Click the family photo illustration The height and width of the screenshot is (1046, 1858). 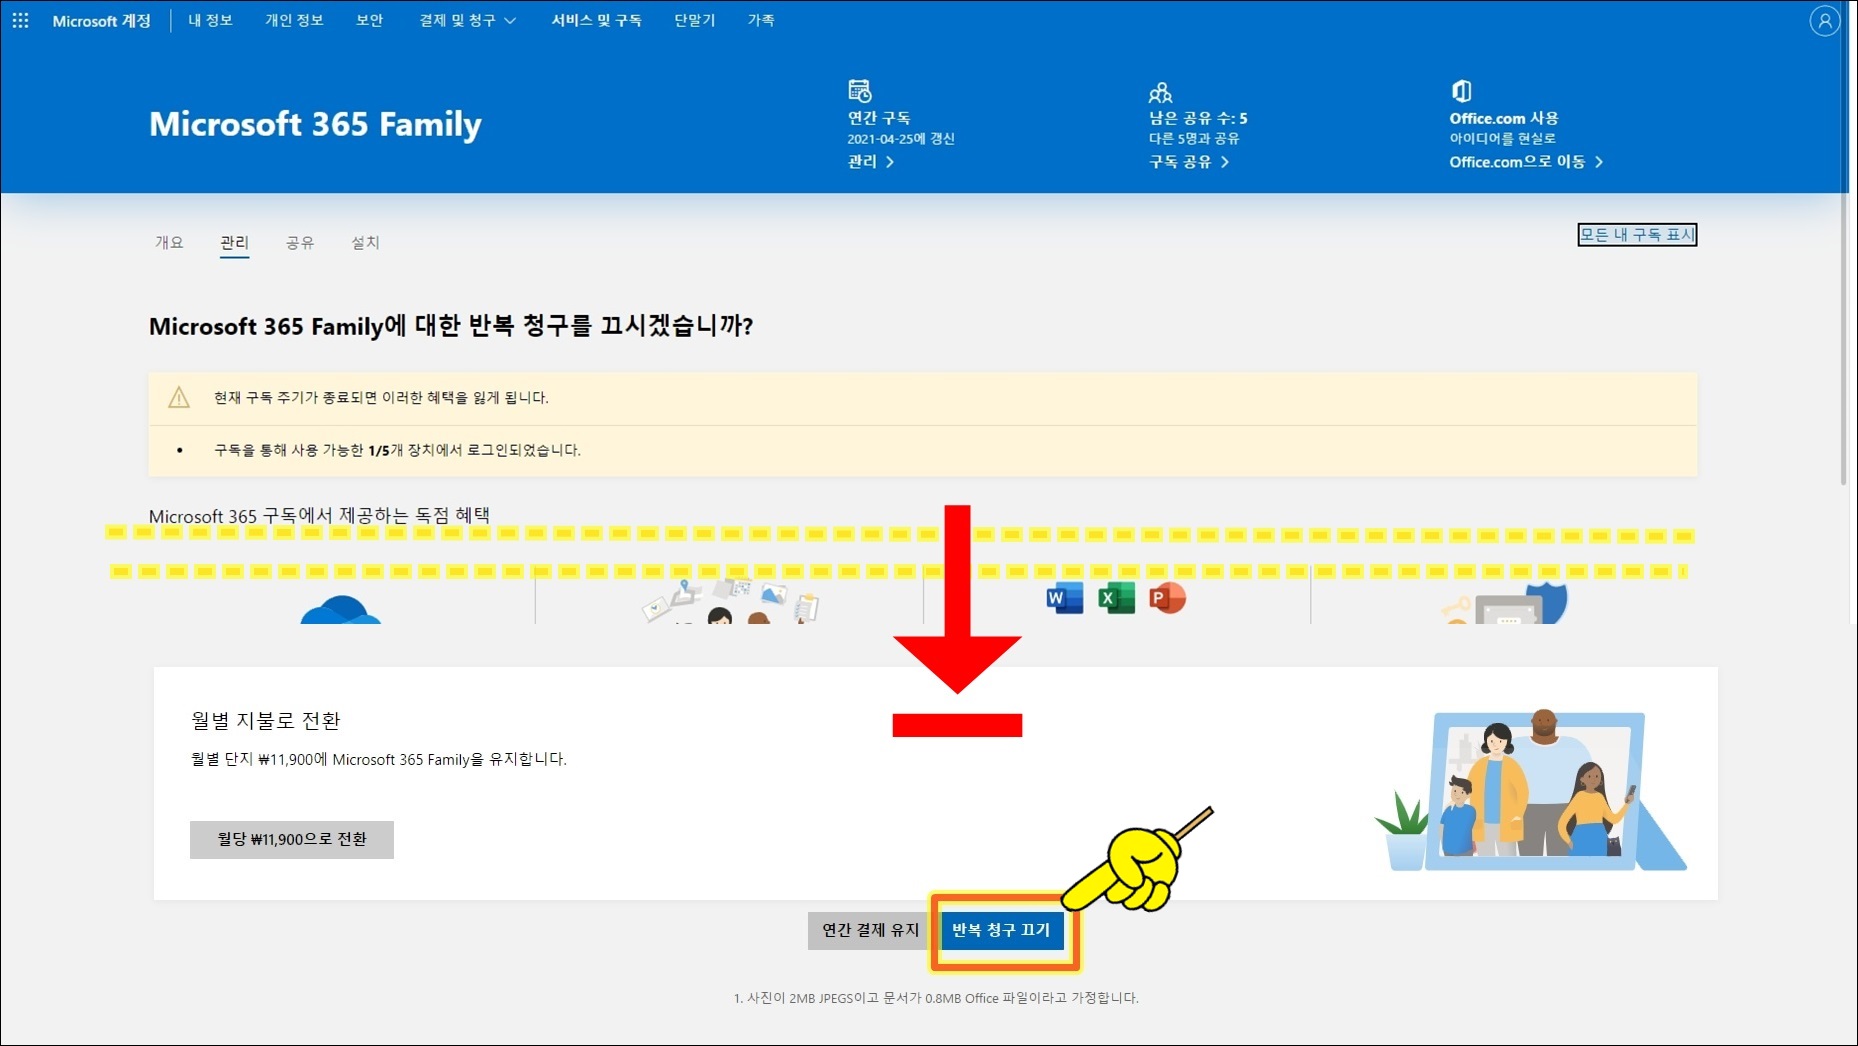coord(1531,790)
